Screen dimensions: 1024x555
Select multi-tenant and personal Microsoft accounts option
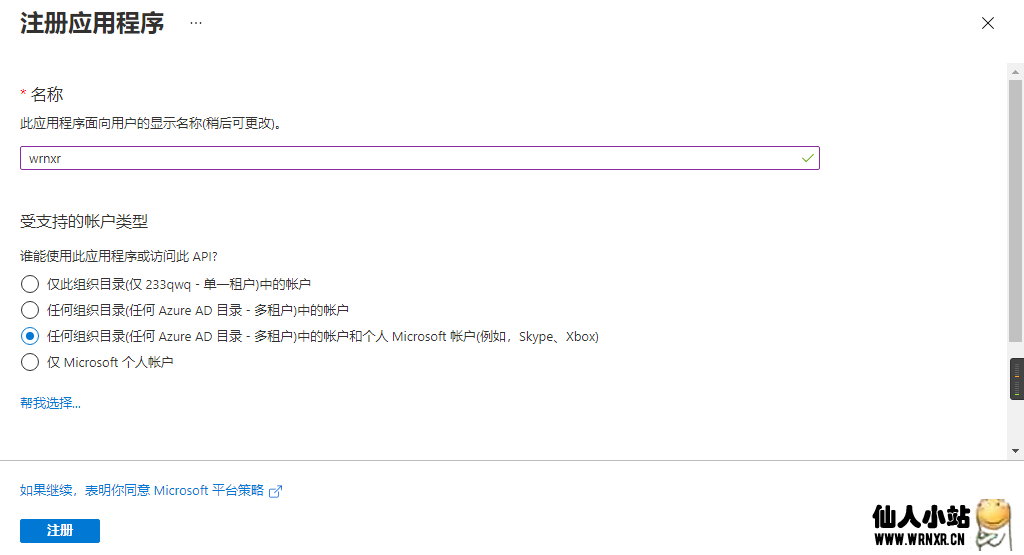pos(29,336)
